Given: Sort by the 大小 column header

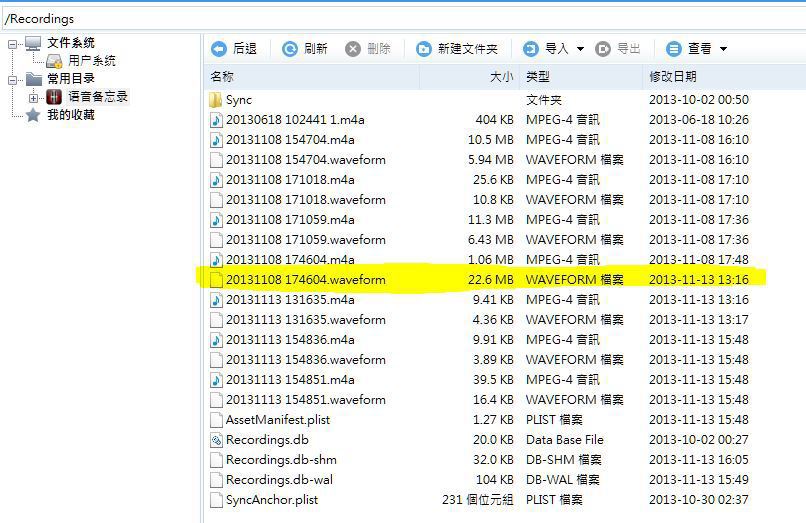Looking at the screenshot, I should pos(469,77).
